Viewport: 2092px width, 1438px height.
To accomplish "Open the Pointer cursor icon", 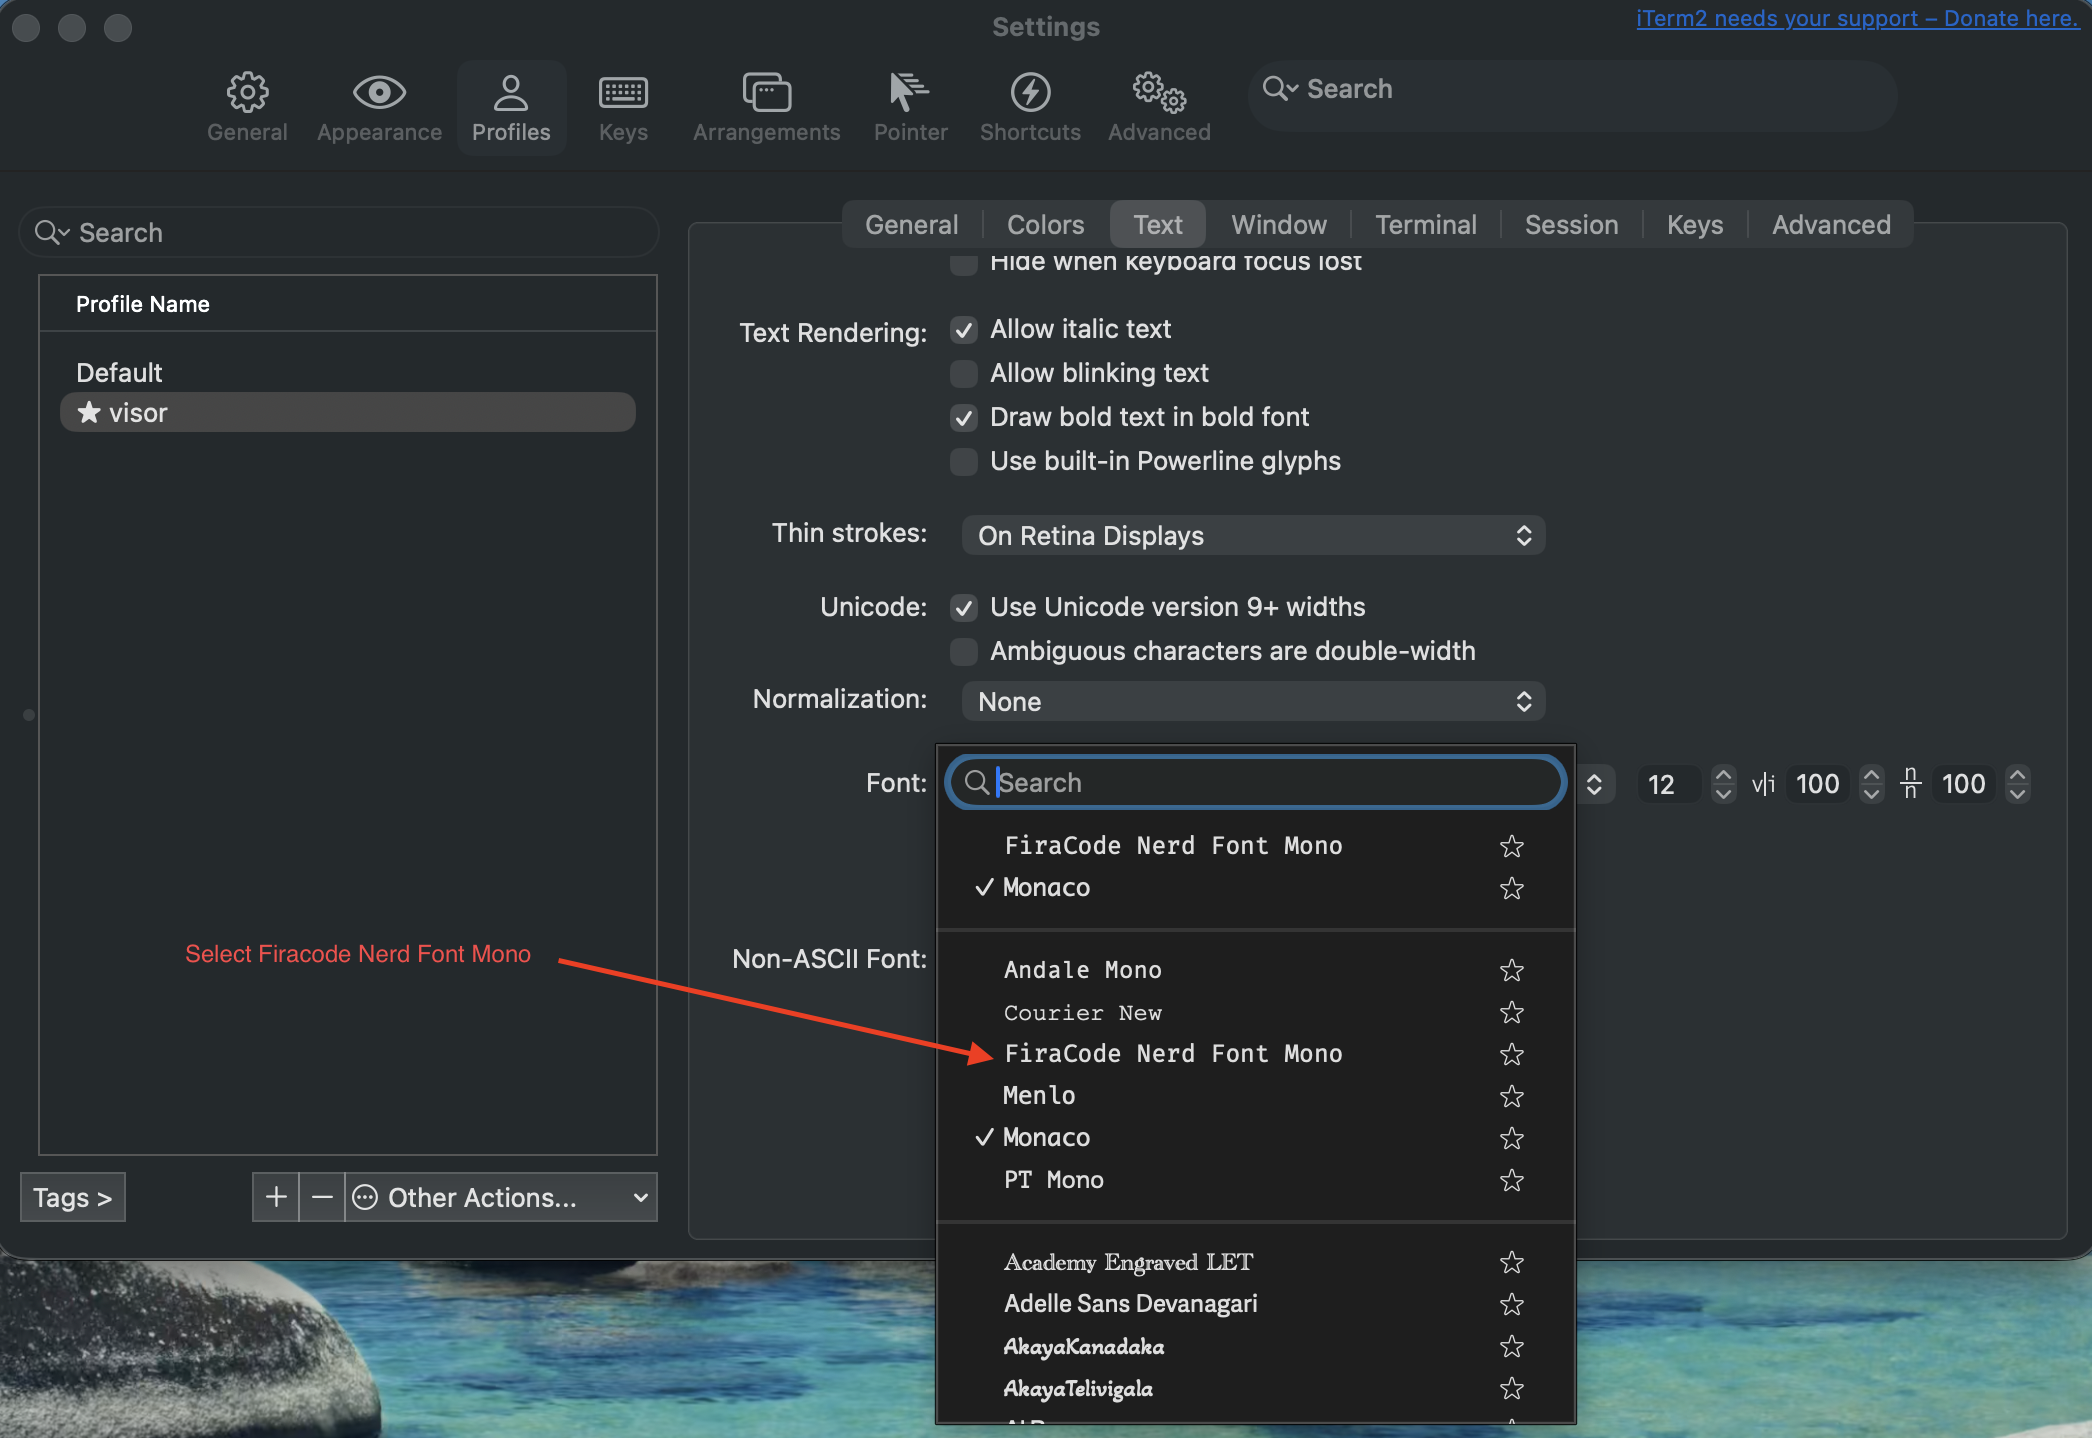I will 909,93.
